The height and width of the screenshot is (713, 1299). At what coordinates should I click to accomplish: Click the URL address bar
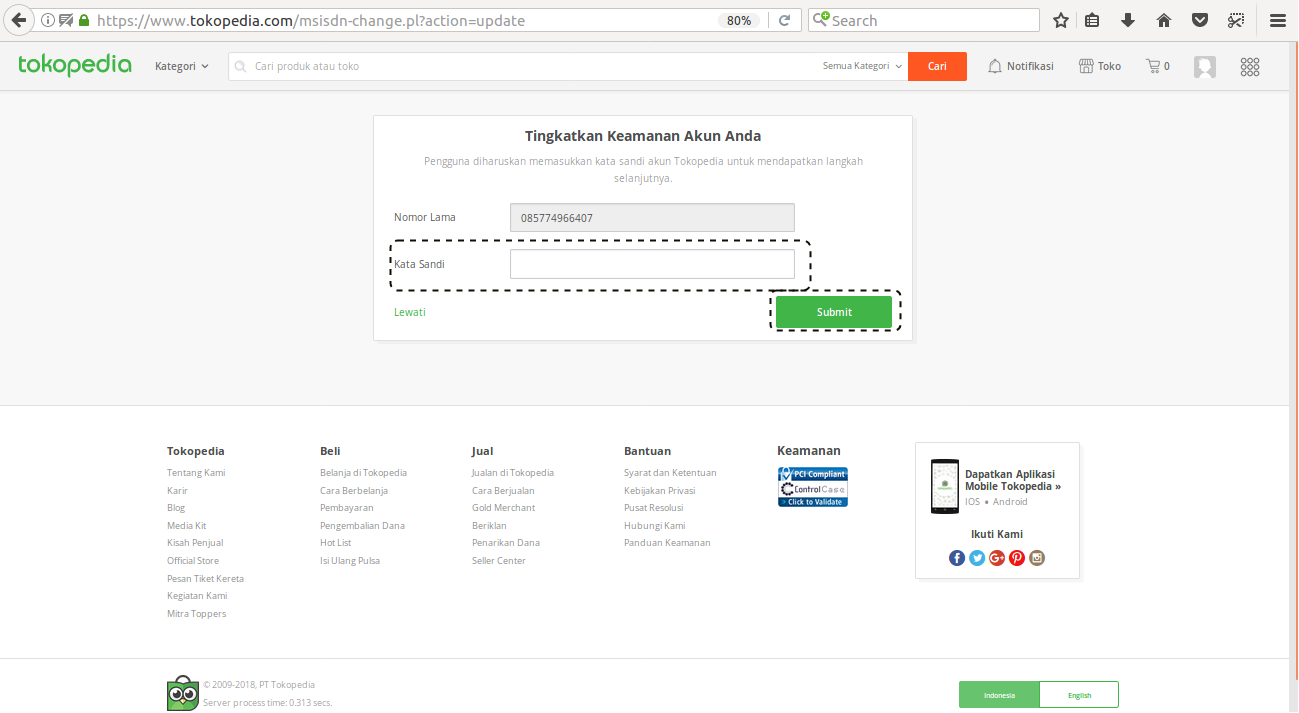click(x=400, y=20)
